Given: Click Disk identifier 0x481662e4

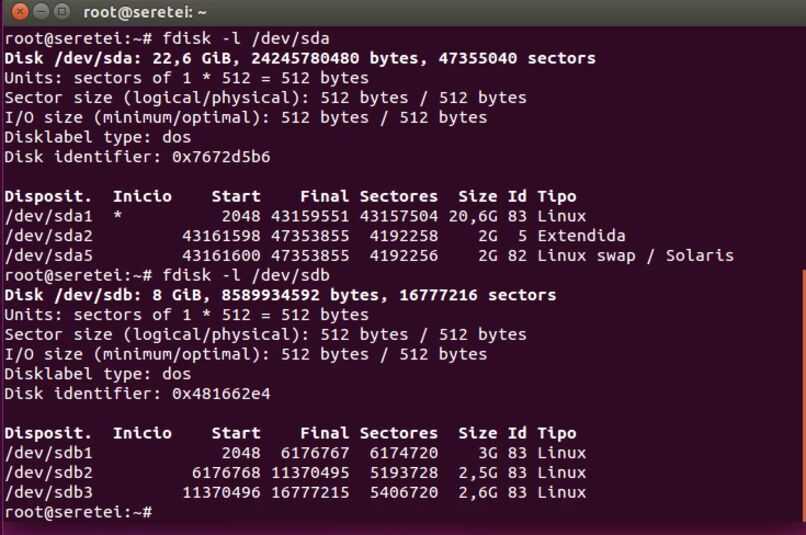Looking at the screenshot, I should coord(137,394).
